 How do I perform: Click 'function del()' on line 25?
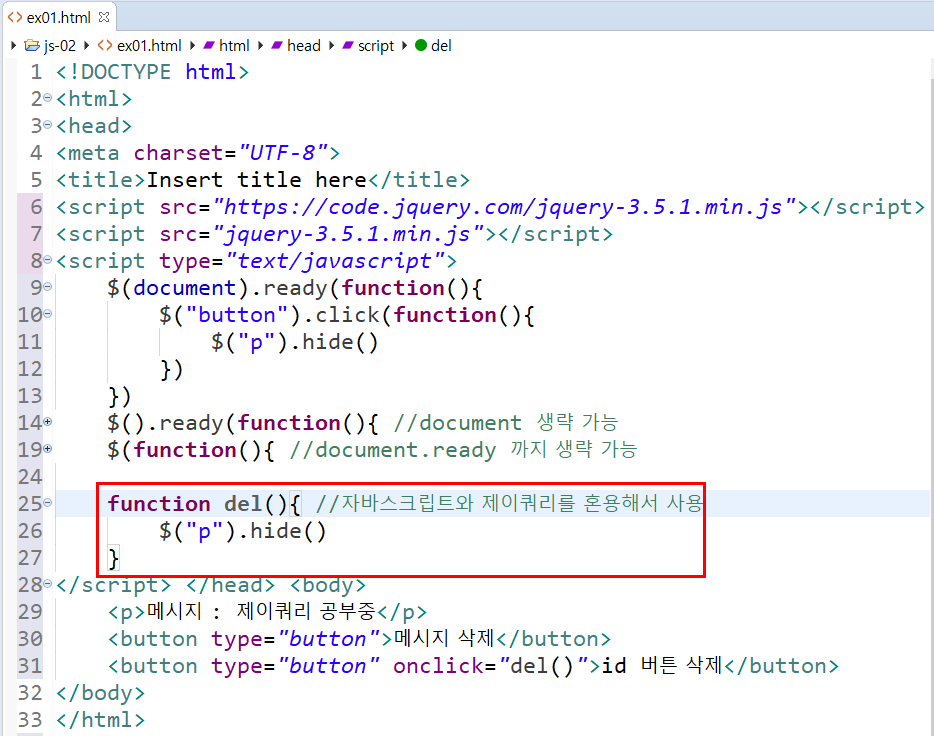198,504
